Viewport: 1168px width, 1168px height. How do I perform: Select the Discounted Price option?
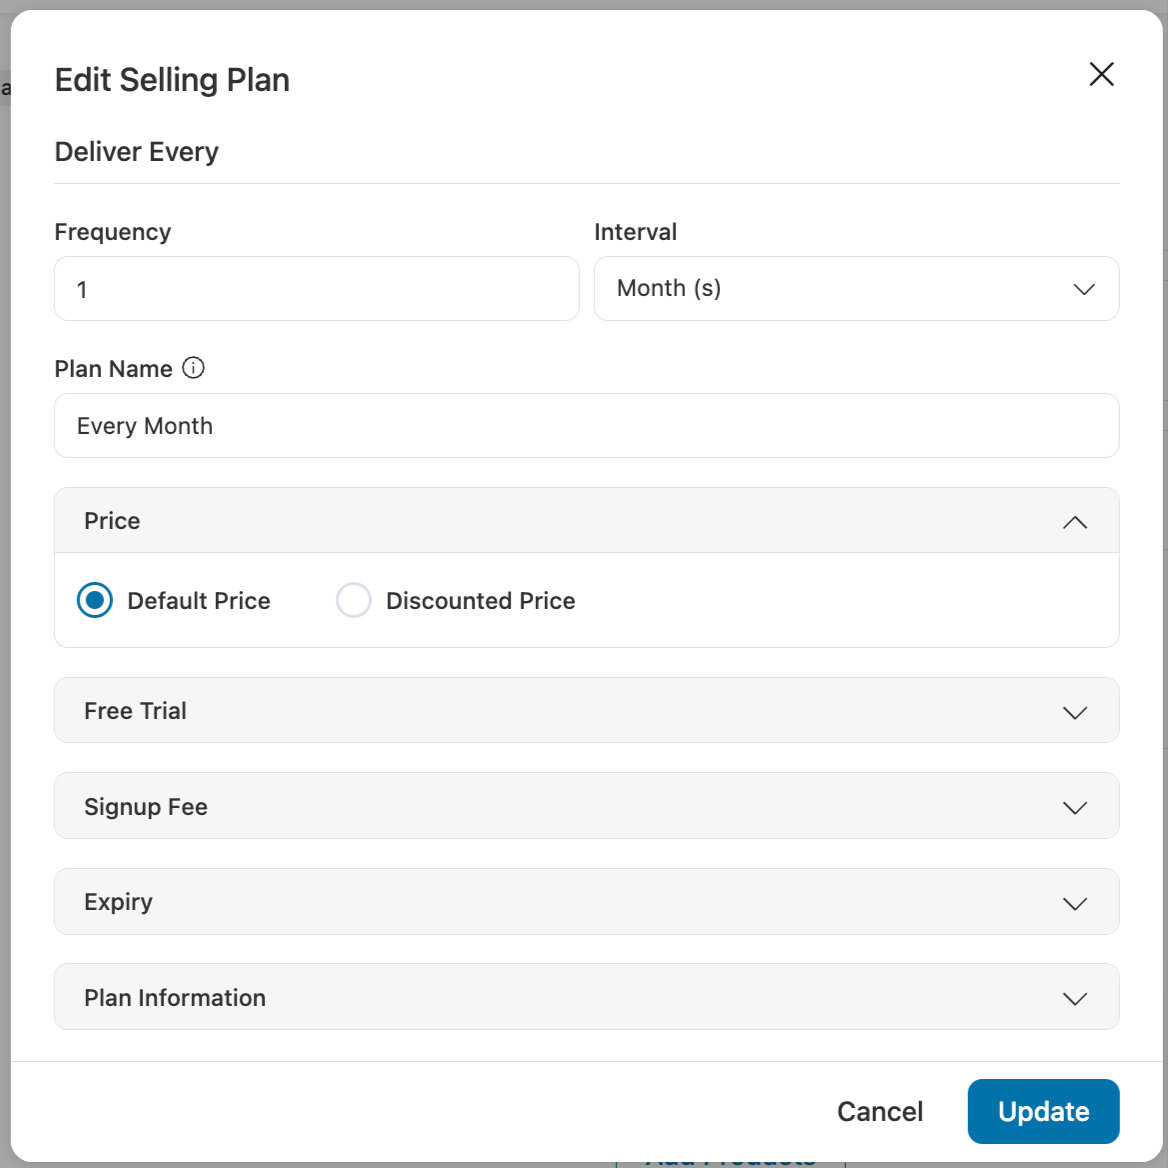click(354, 600)
